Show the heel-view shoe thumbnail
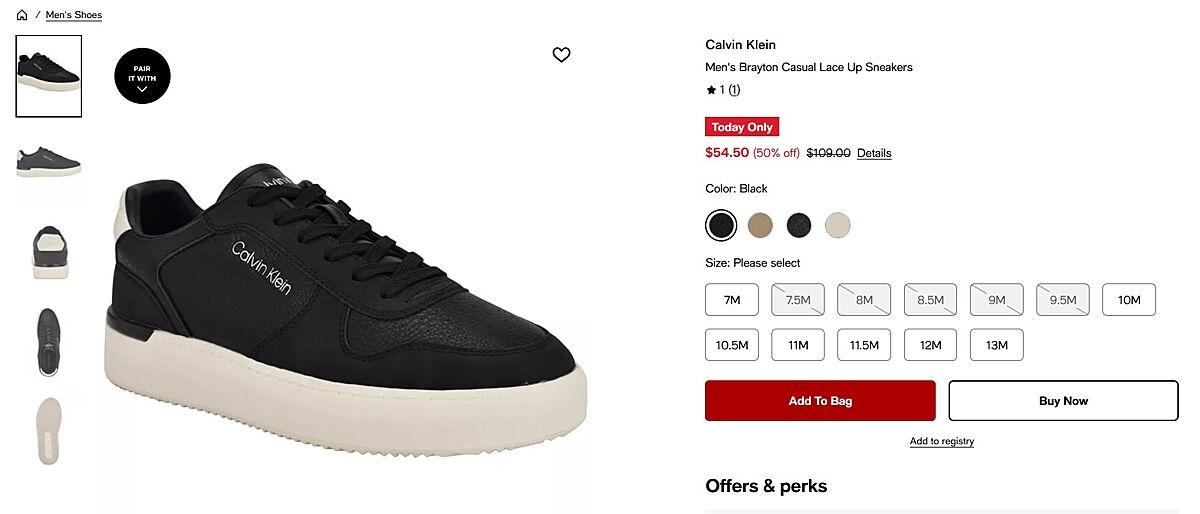 click(48, 250)
